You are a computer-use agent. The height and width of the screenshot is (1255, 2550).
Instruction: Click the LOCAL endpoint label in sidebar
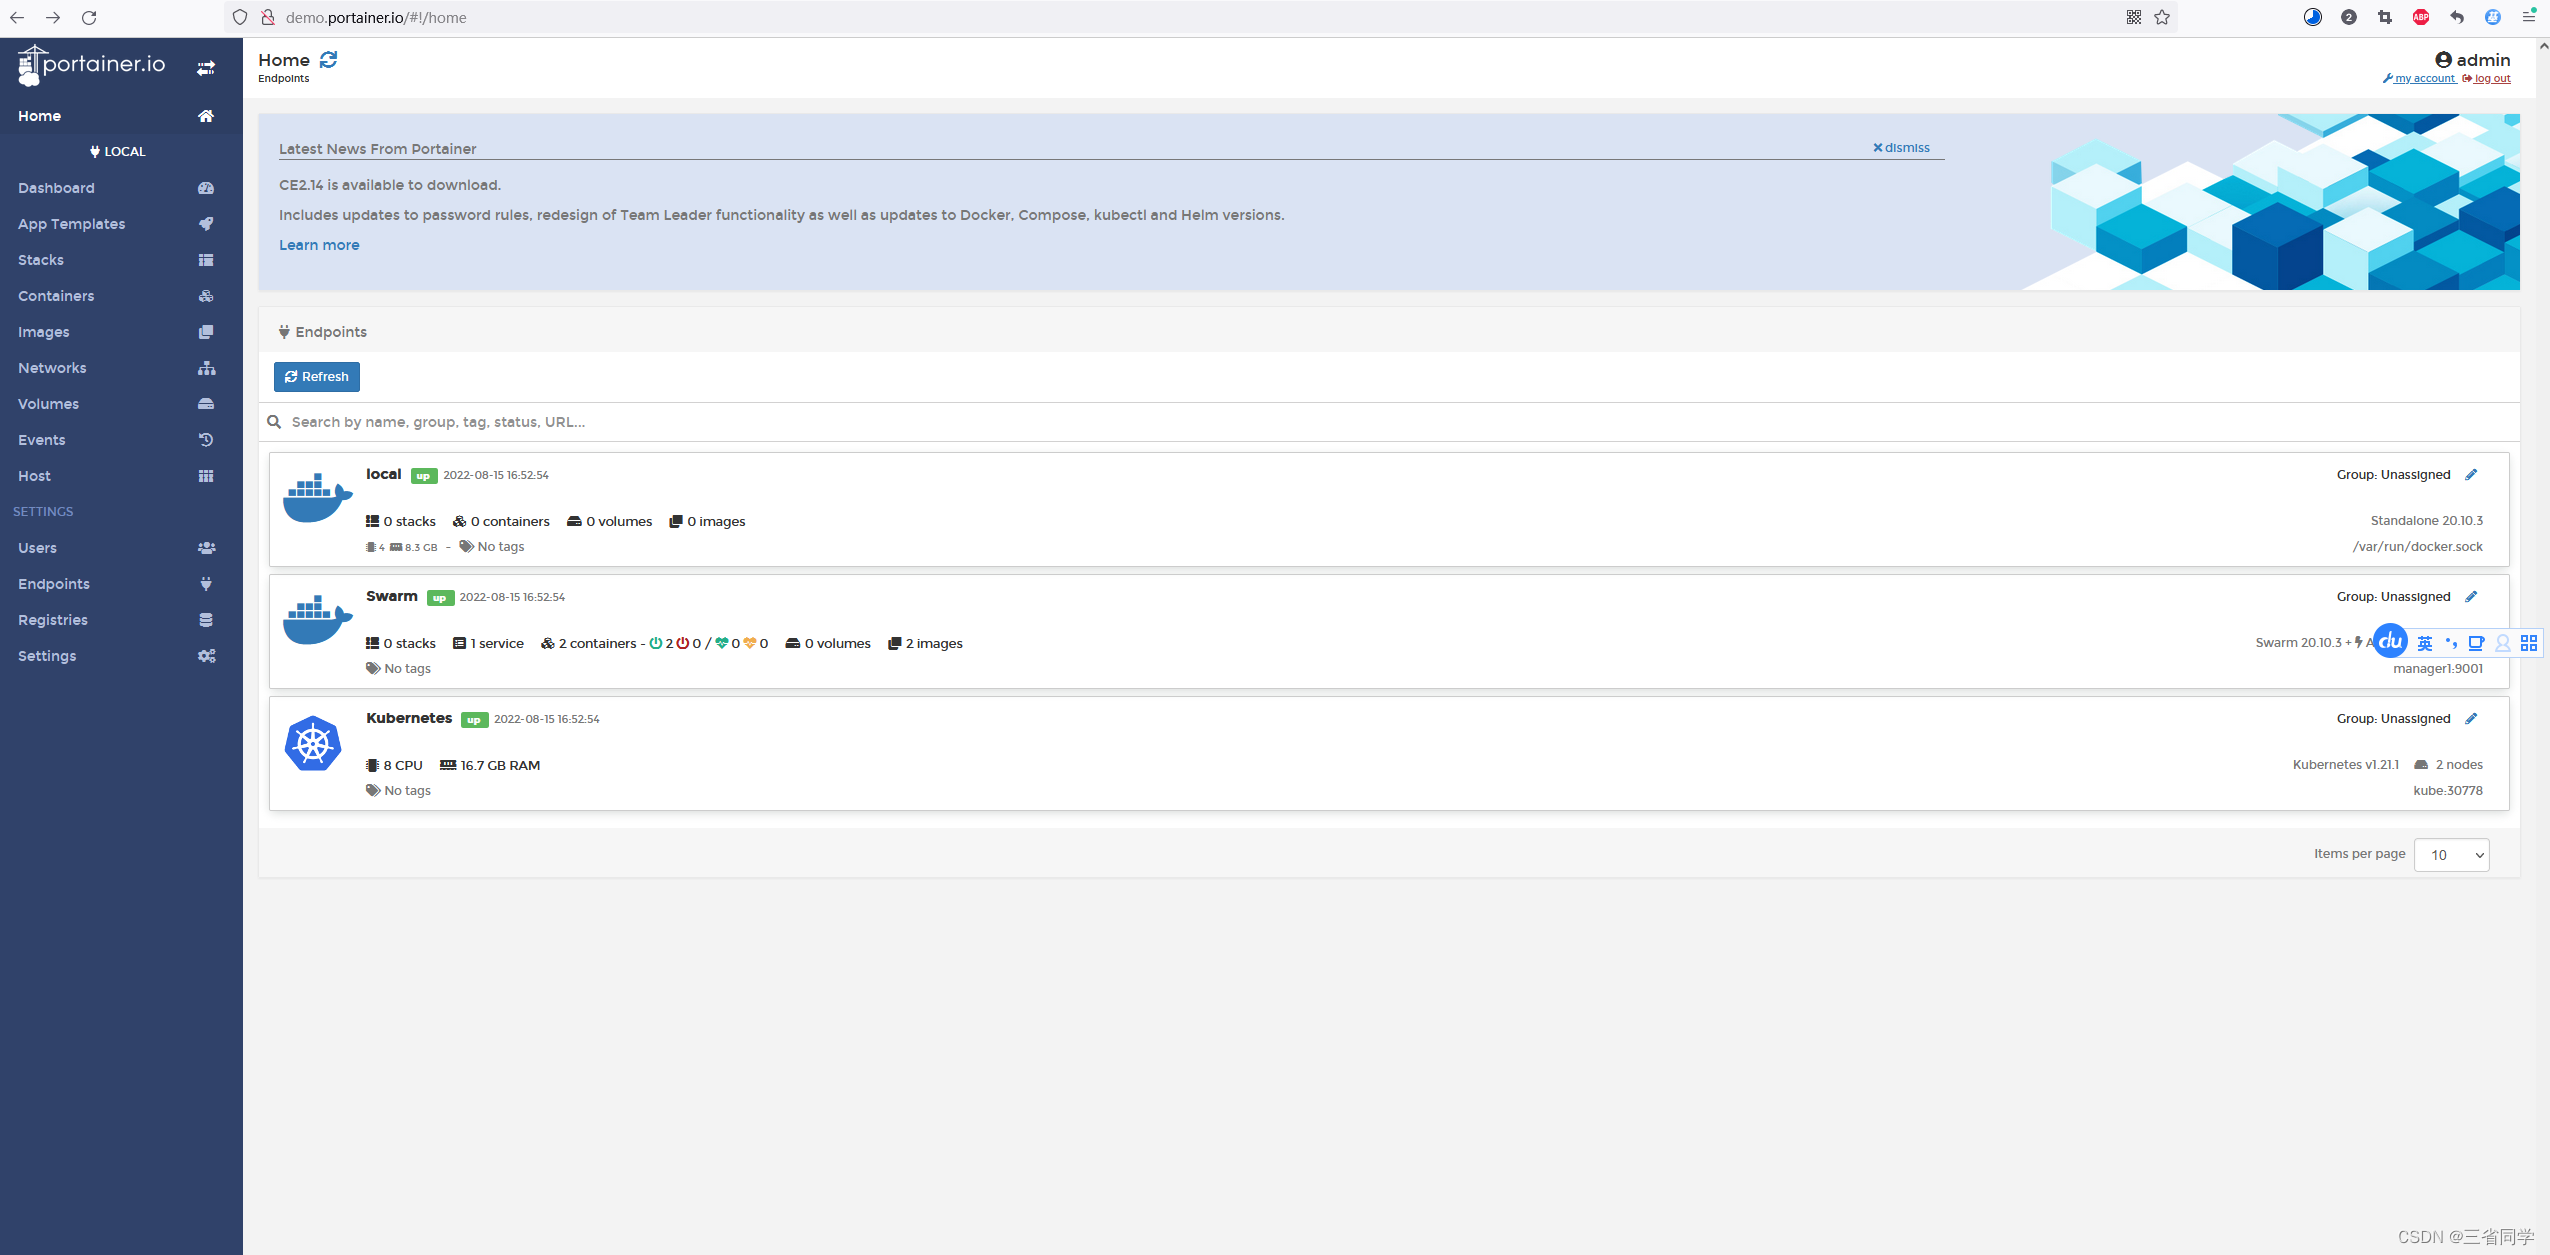pos(118,152)
